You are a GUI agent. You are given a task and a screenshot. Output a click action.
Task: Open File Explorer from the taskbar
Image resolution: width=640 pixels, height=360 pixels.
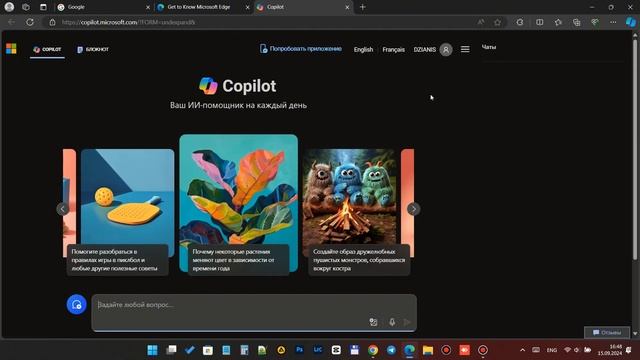pyautogui.click(x=428, y=350)
